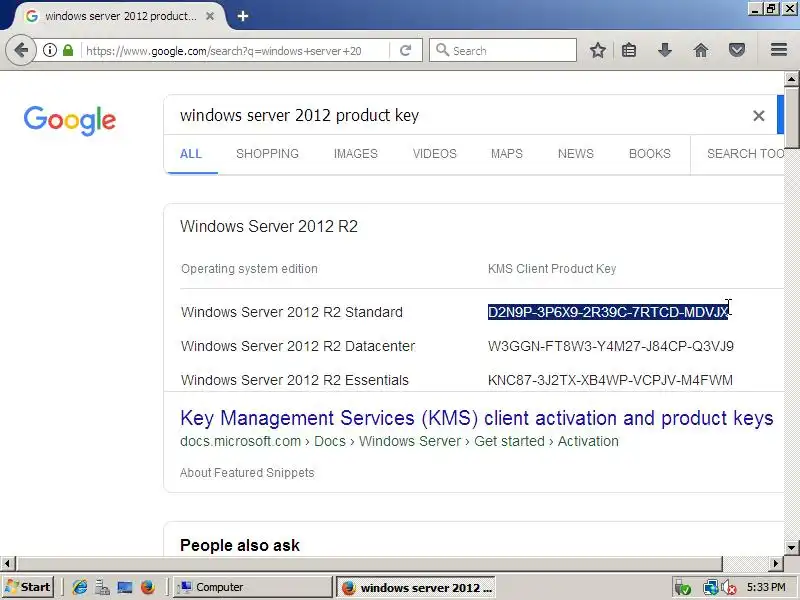Click the 'People also ask' heading
The image size is (800, 600).
tap(240, 545)
